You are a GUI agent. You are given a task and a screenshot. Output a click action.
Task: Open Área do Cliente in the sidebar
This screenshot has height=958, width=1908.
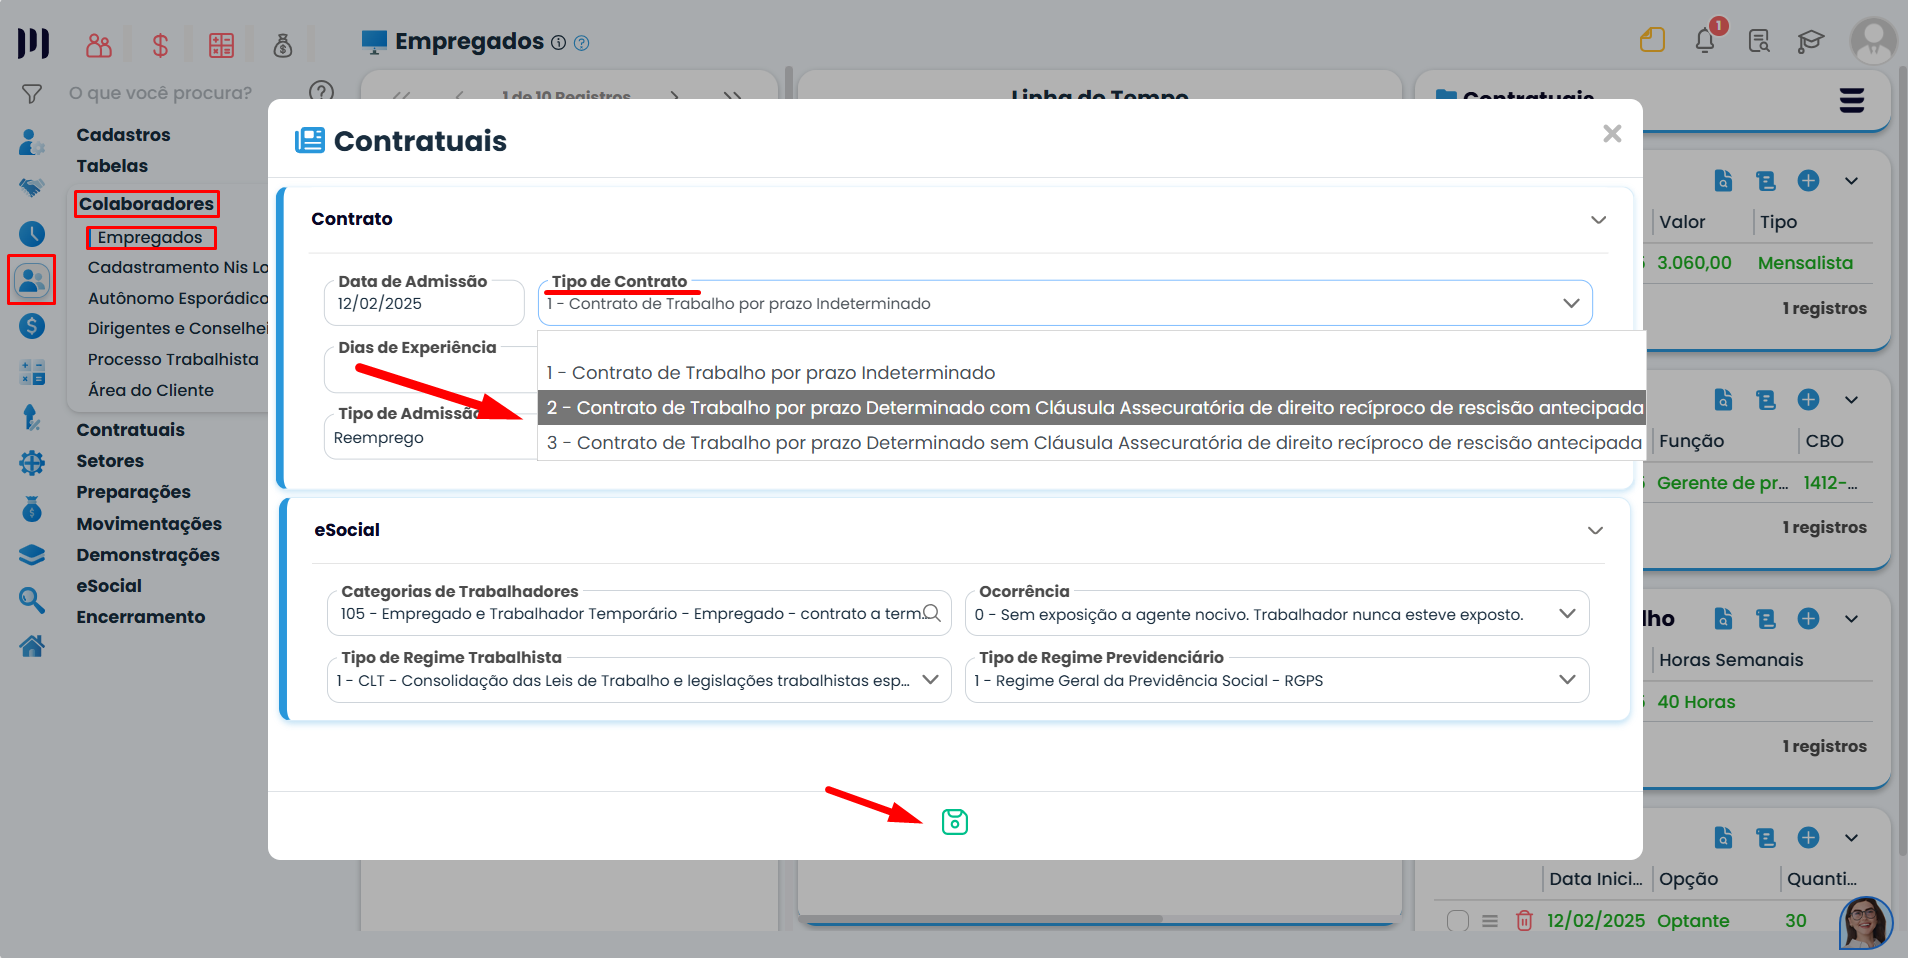pos(151,390)
